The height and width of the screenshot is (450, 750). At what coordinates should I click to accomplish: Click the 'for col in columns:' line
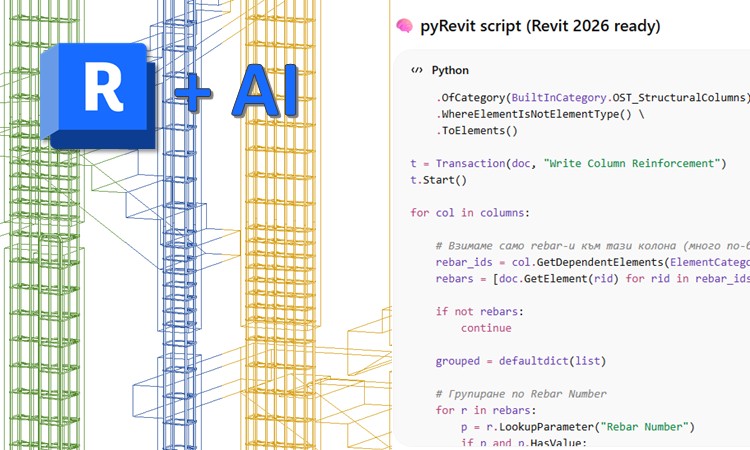point(470,213)
